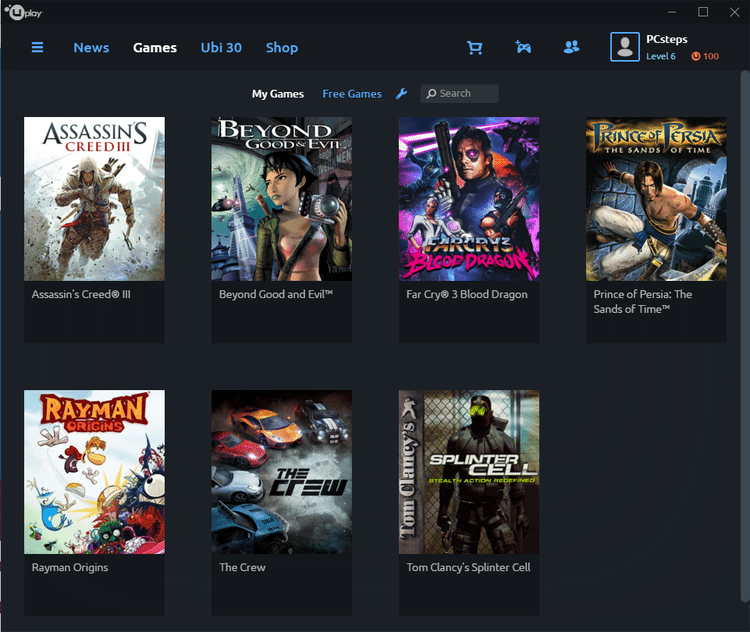
Task: Switch to the Shop tab
Action: click(282, 47)
